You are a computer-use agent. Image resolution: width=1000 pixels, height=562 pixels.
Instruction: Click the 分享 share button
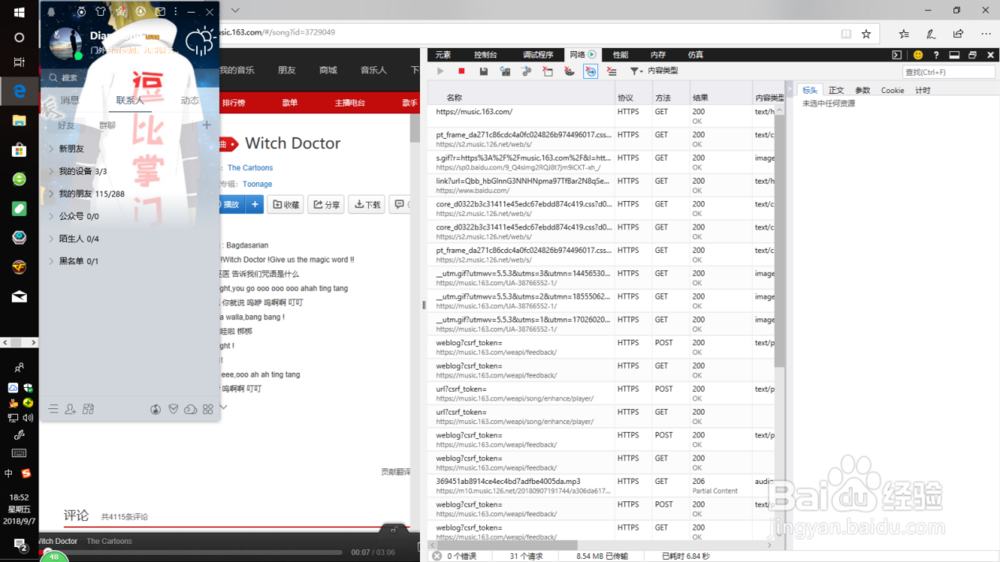click(326, 205)
